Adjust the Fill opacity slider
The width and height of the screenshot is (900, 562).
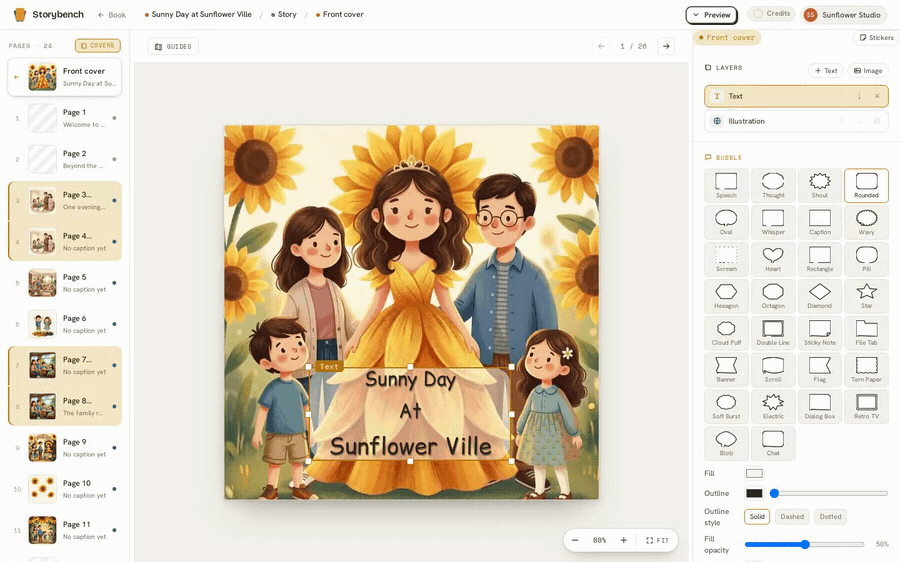tap(804, 544)
